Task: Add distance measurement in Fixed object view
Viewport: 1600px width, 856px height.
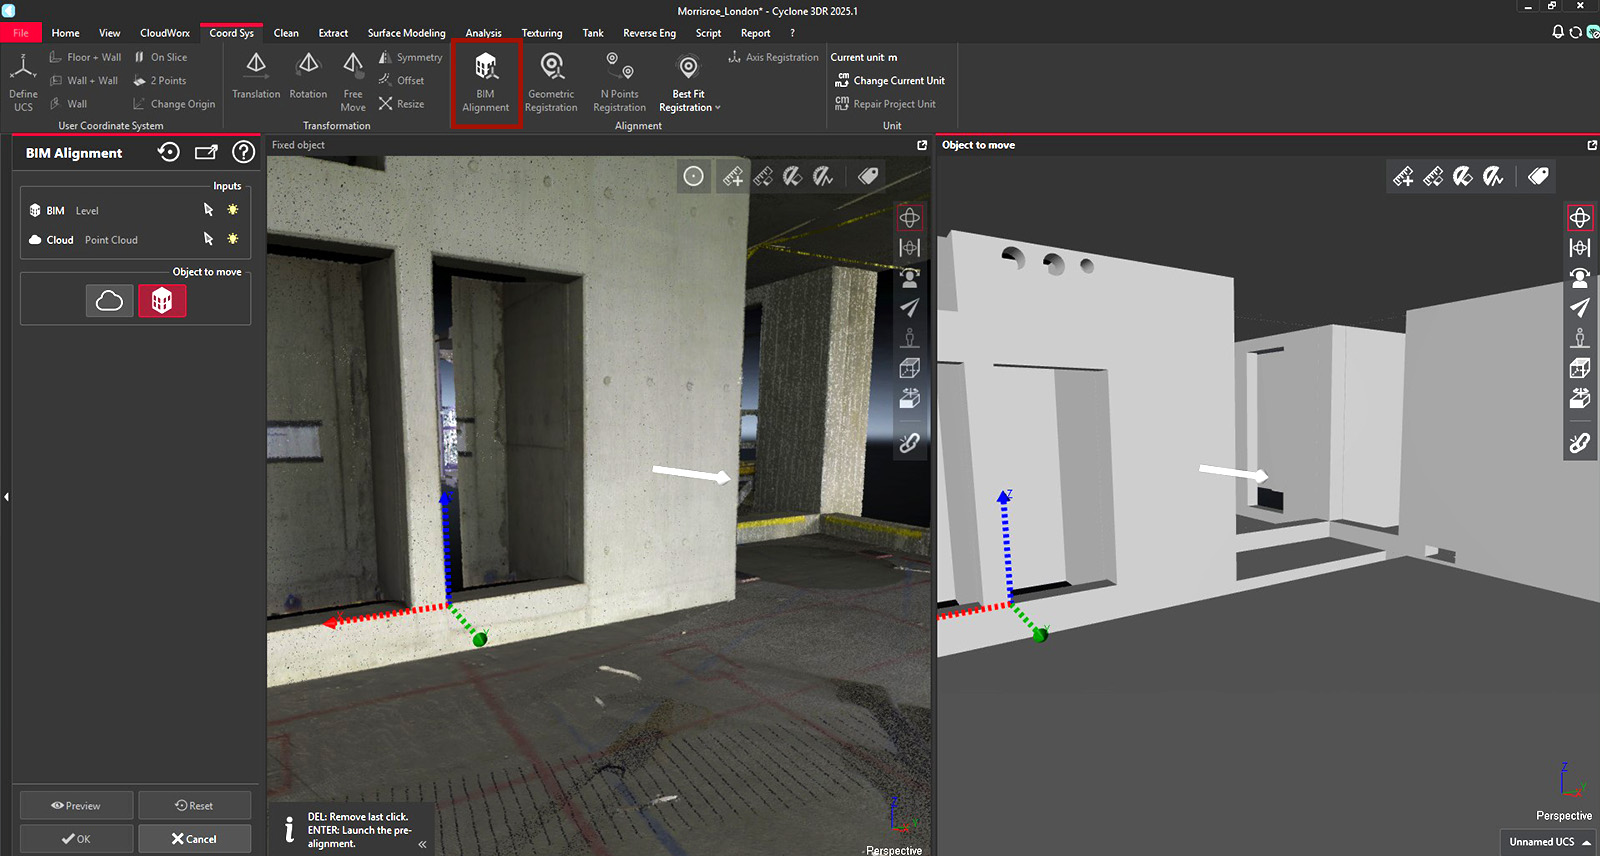Action: coord(733,176)
